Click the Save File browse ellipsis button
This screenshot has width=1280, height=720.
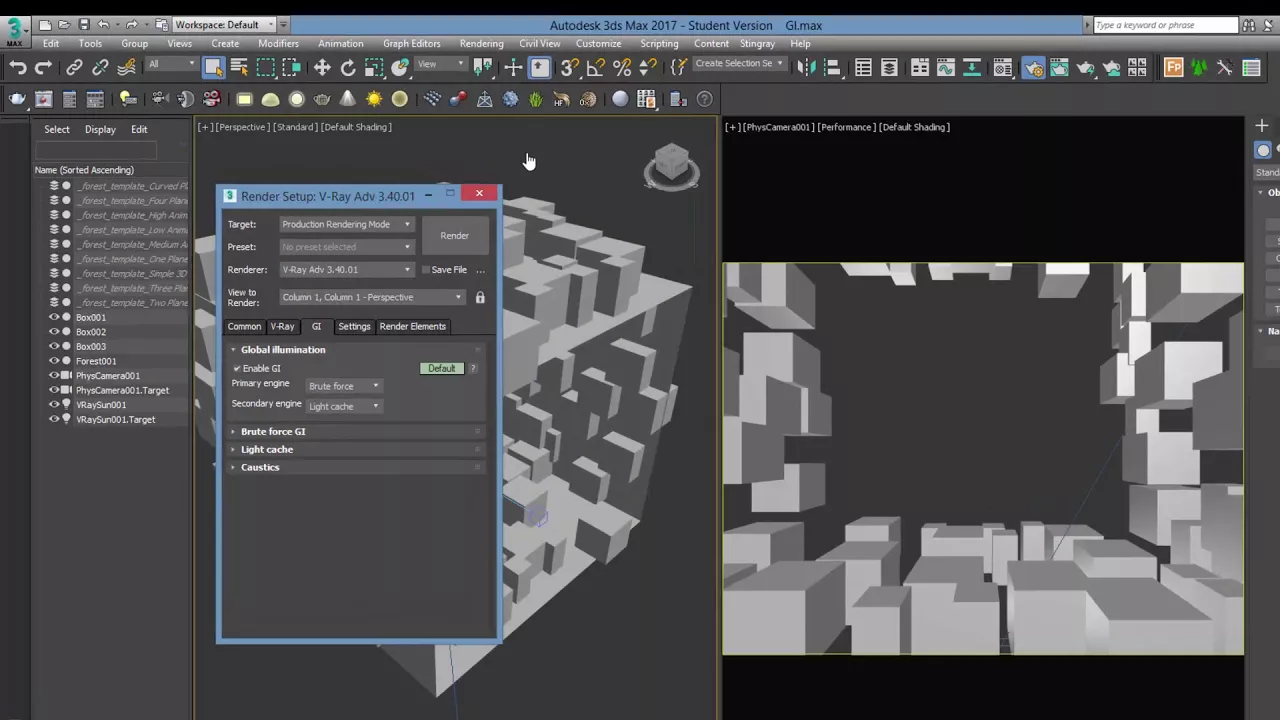480,270
